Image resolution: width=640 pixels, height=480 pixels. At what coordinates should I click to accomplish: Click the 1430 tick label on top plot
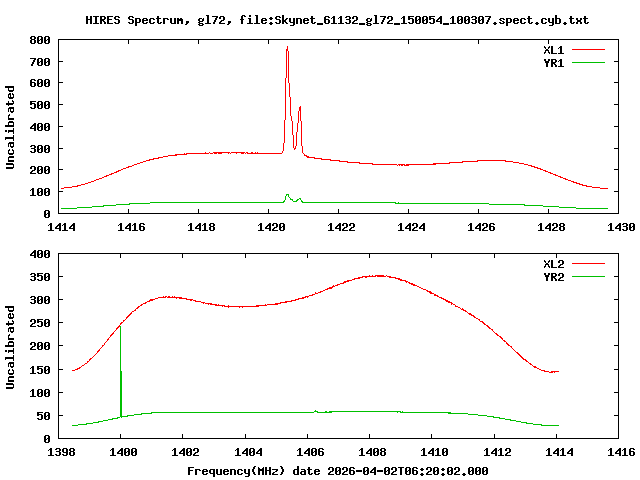(621, 227)
